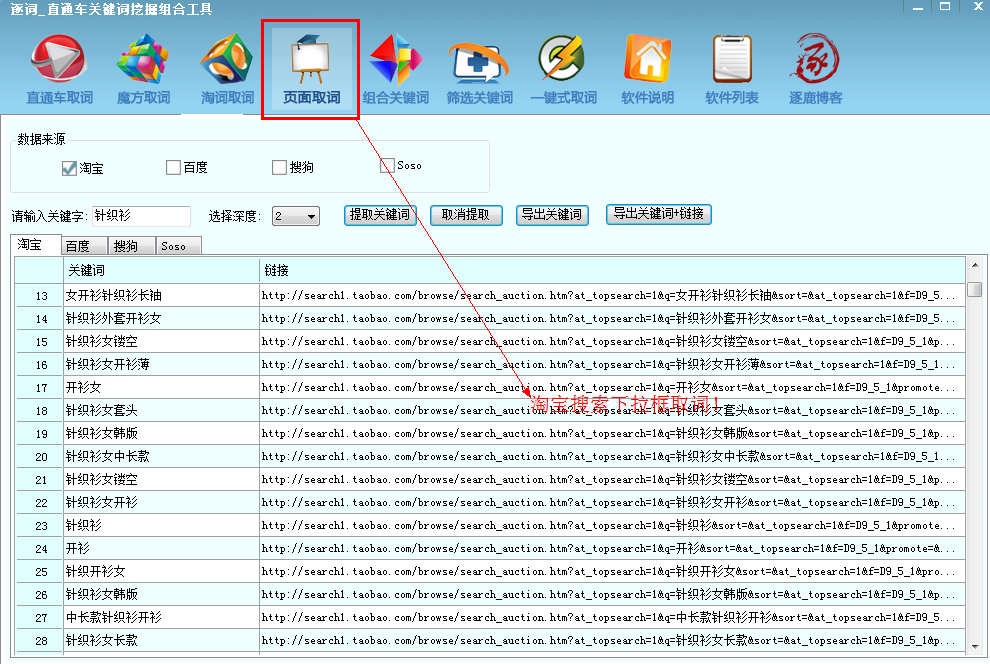Select keyword 针织衫女长款 in row 28
The width and height of the screenshot is (990, 664).
(x=162, y=641)
